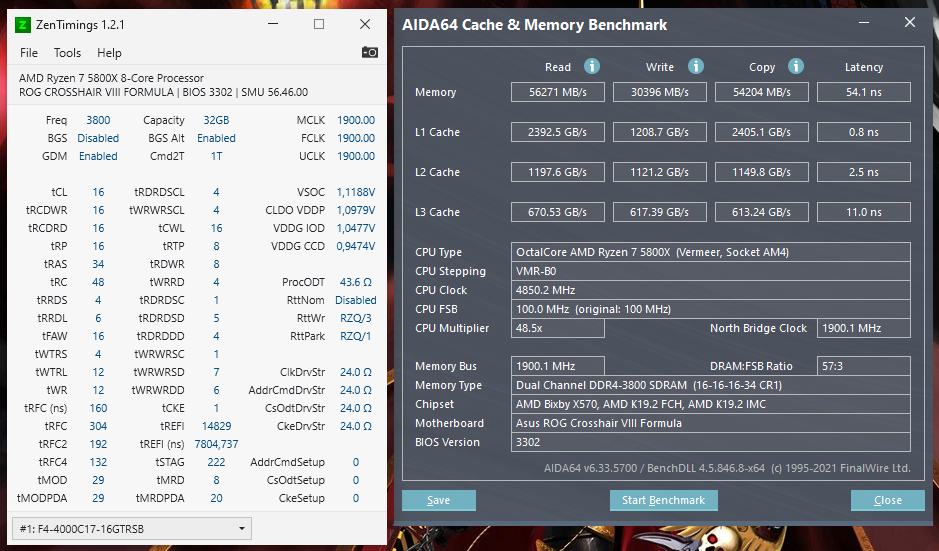Image resolution: width=939 pixels, height=551 pixels.
Task: Click the BIOS Version value 3302 in AIDA64
Action: pyautogui.click(x=711, y=442)
